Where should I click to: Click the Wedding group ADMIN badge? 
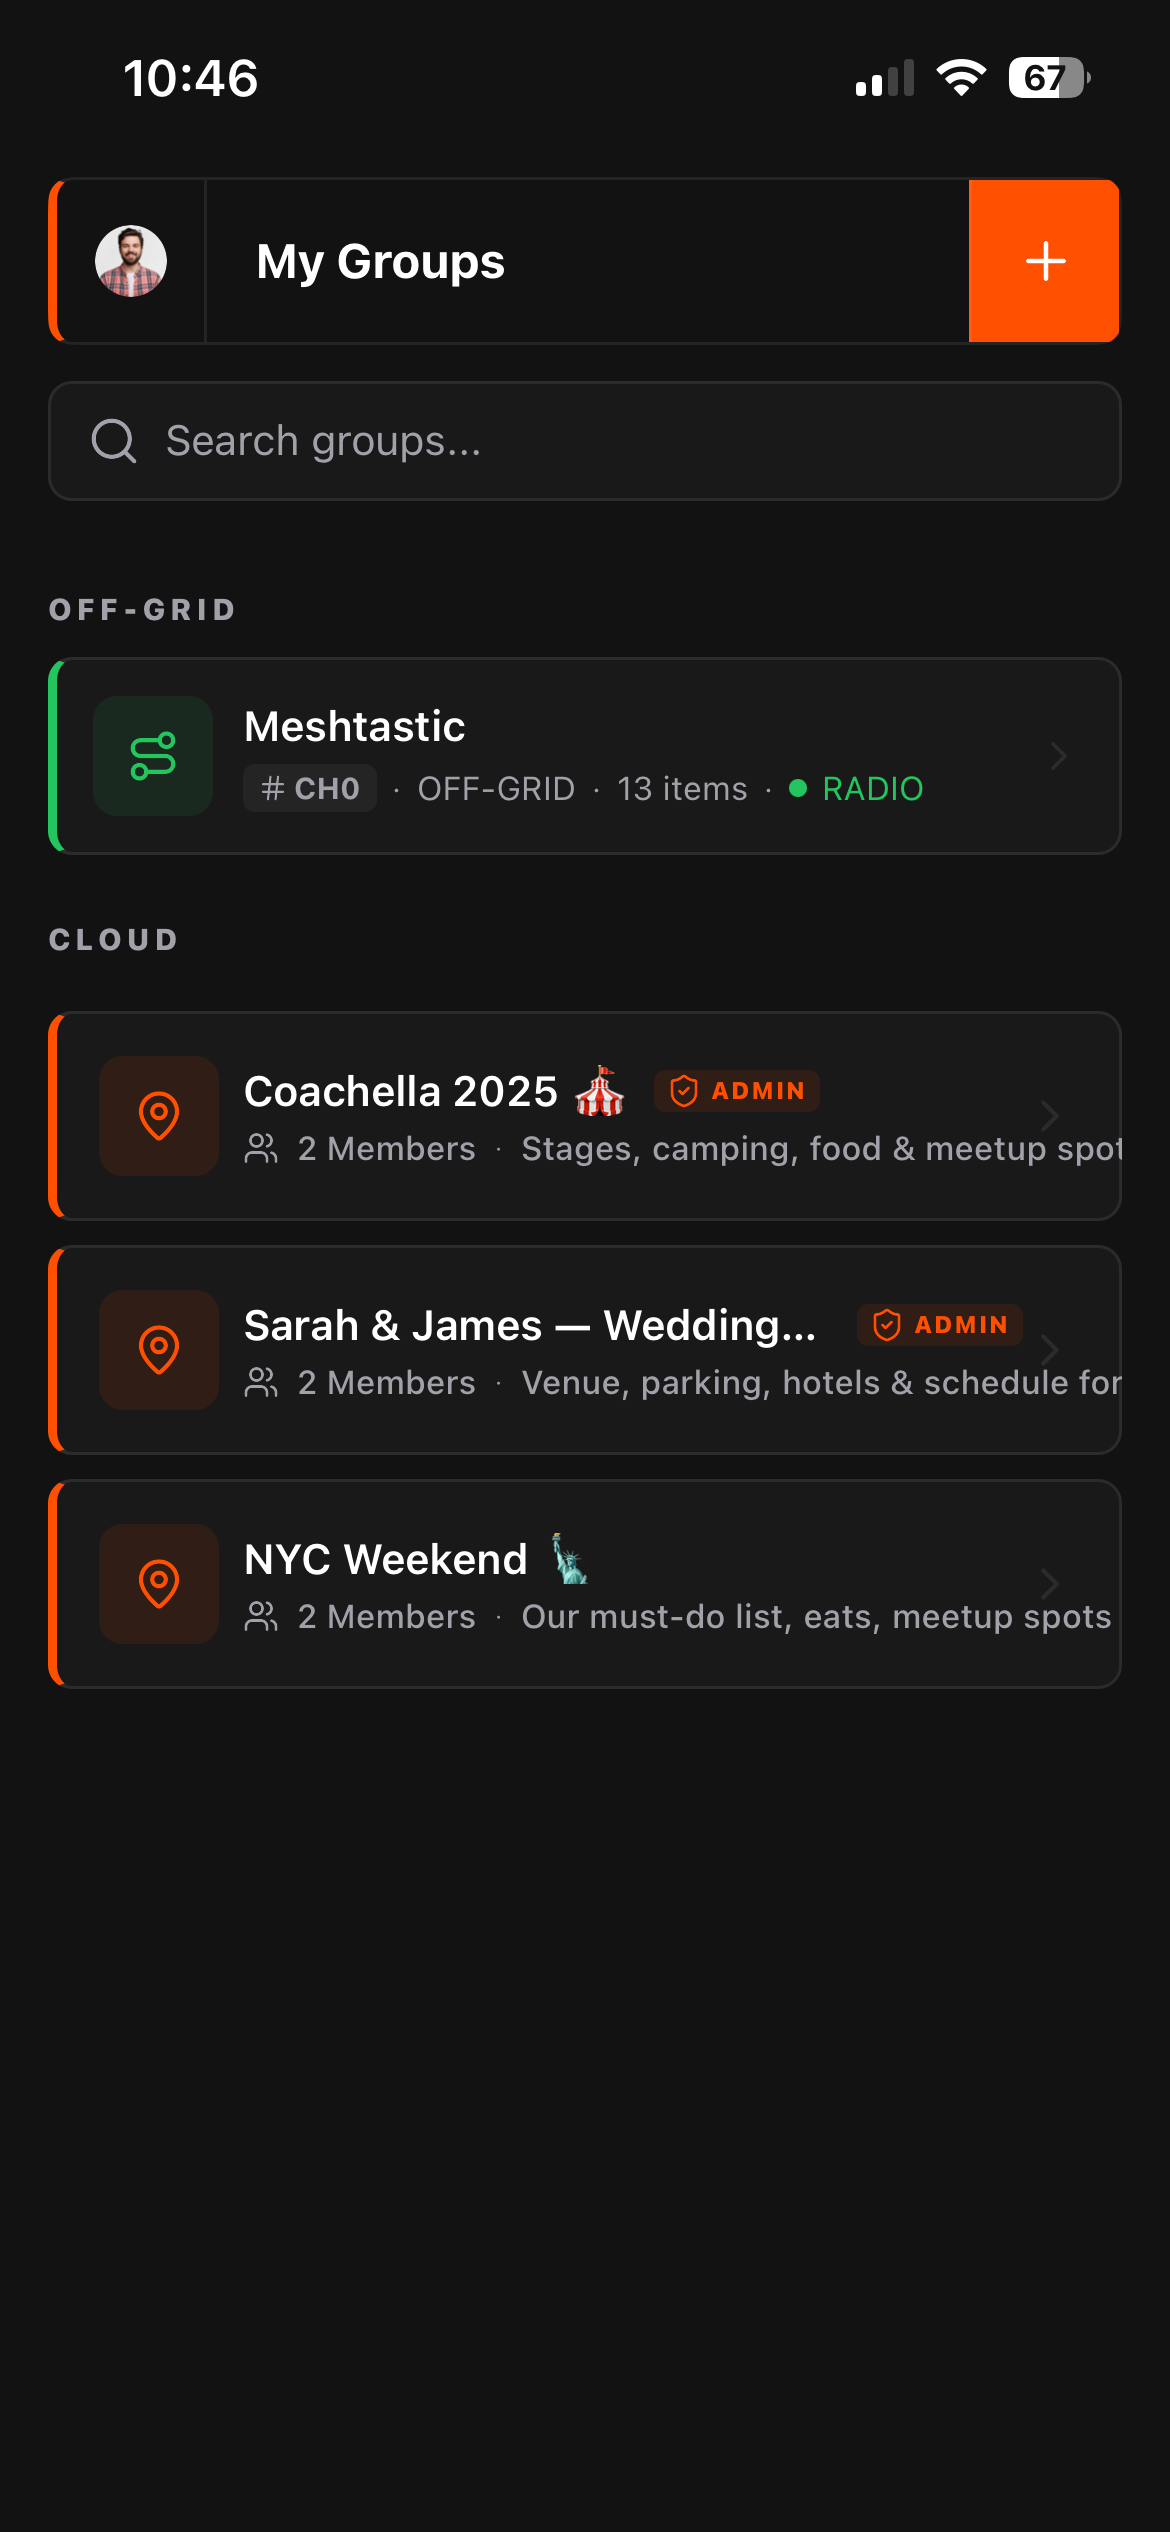click(x=940, y=1325)
